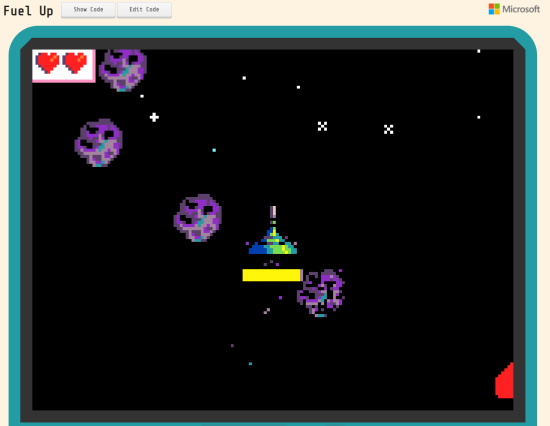Click the red fuel sprite at bottom right
The width and height of the screenshot is (550, 426).
pyautogui.click(x=504, y=380)
